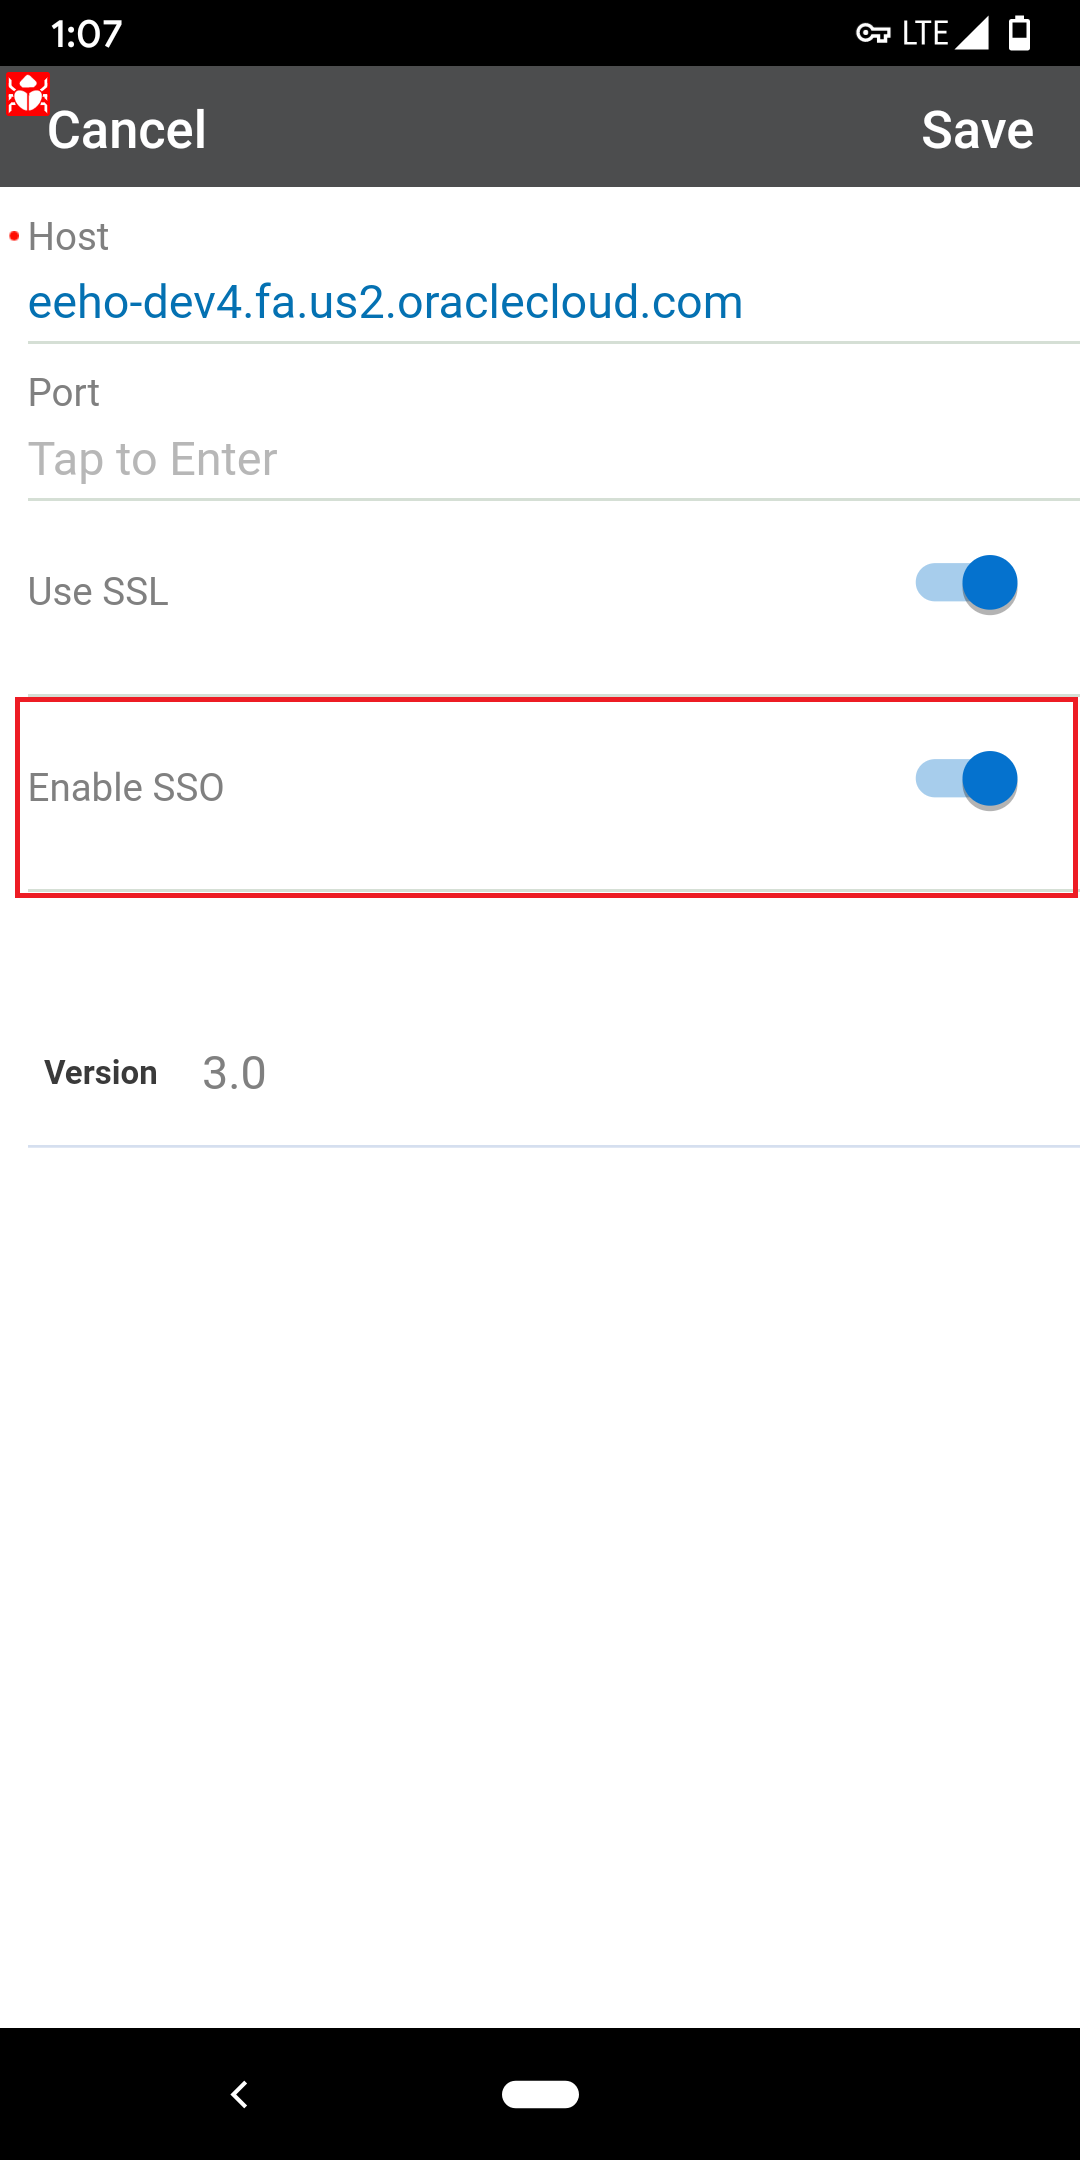Tap the Version label

(101, 1073)
